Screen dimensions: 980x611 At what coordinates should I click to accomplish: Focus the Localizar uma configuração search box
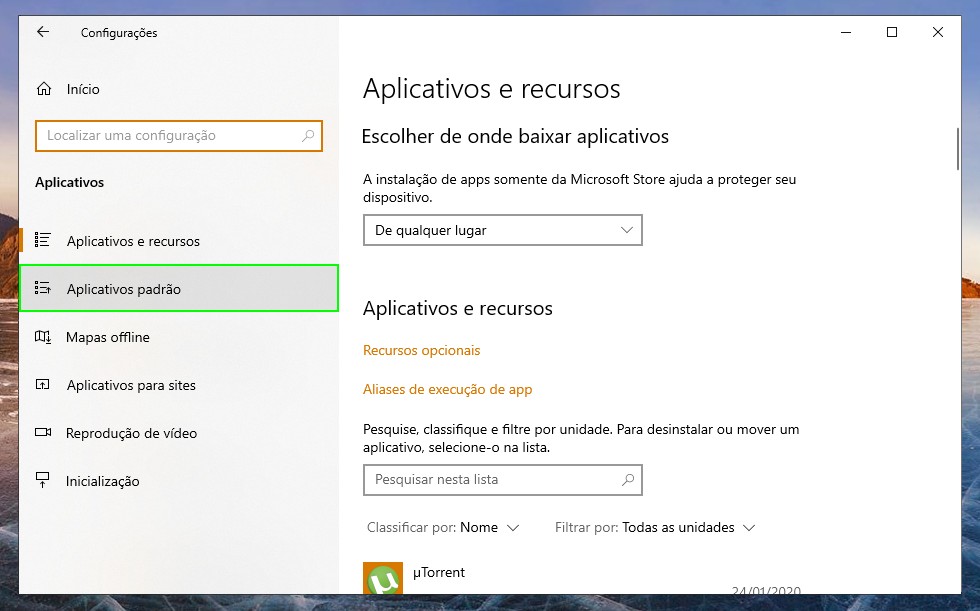click(x=179, y=136)
